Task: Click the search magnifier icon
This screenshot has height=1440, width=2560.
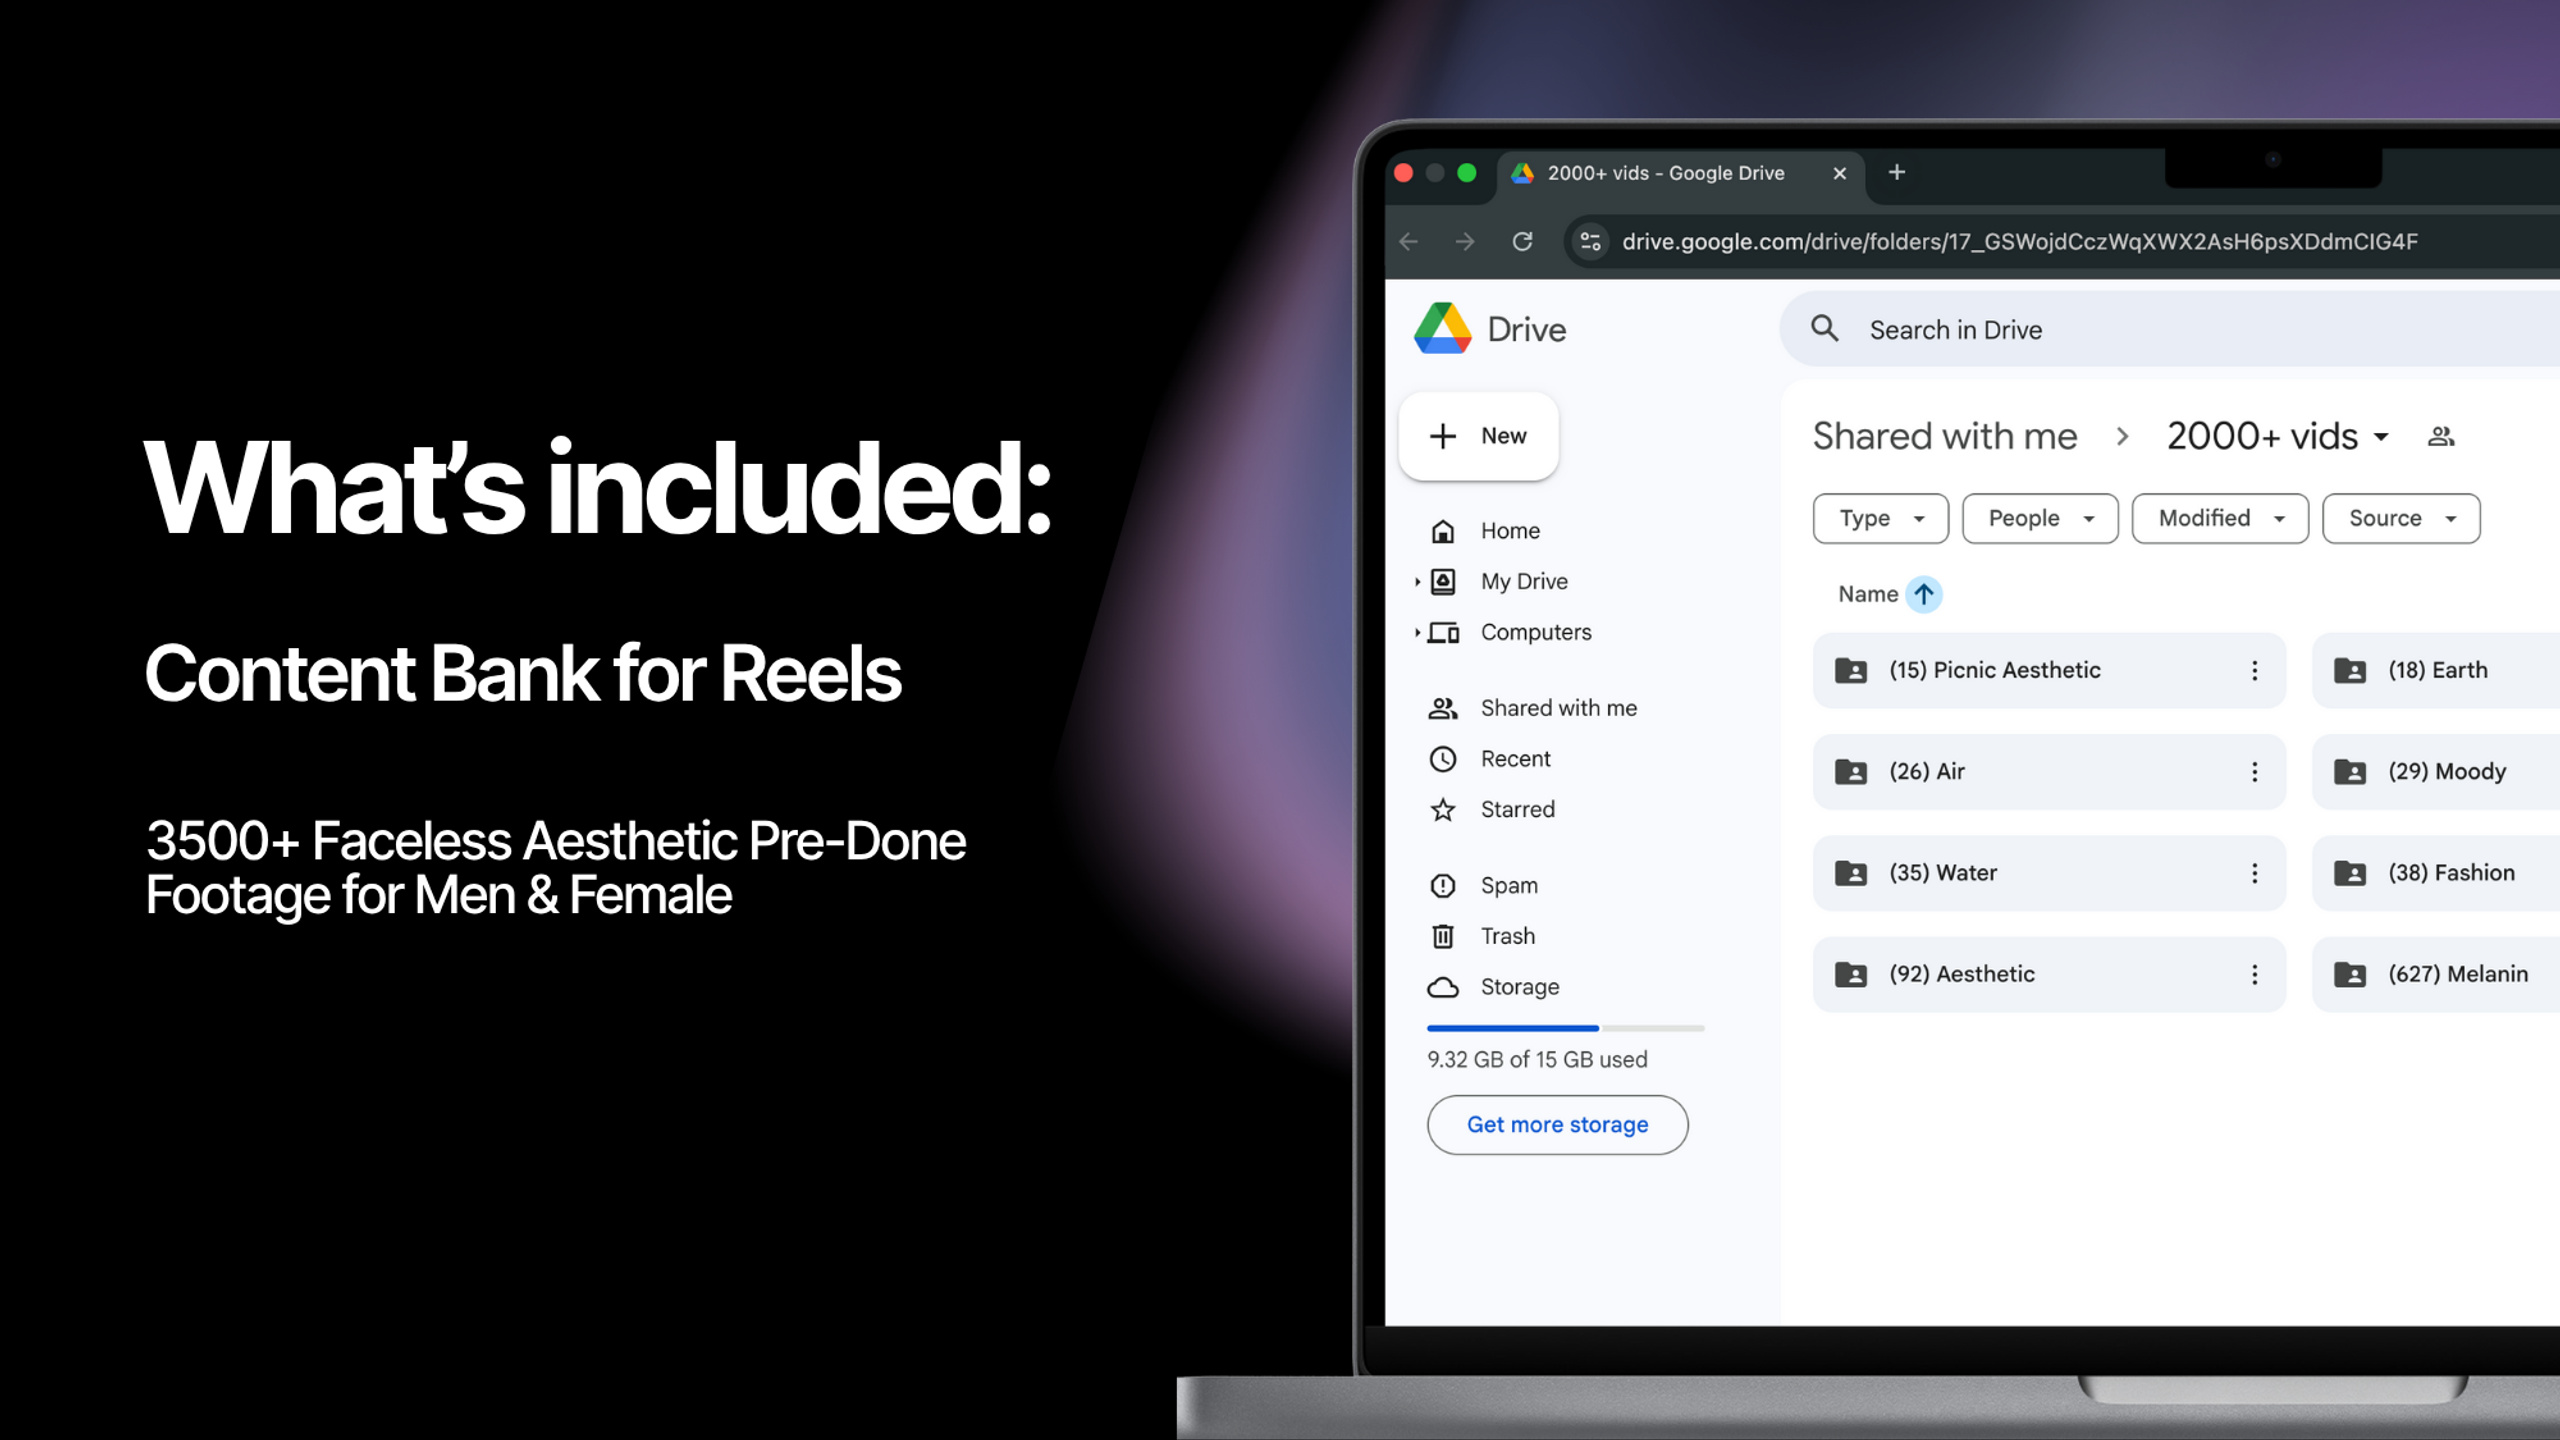Action: pyautogui.click(x=1825, y=329)
